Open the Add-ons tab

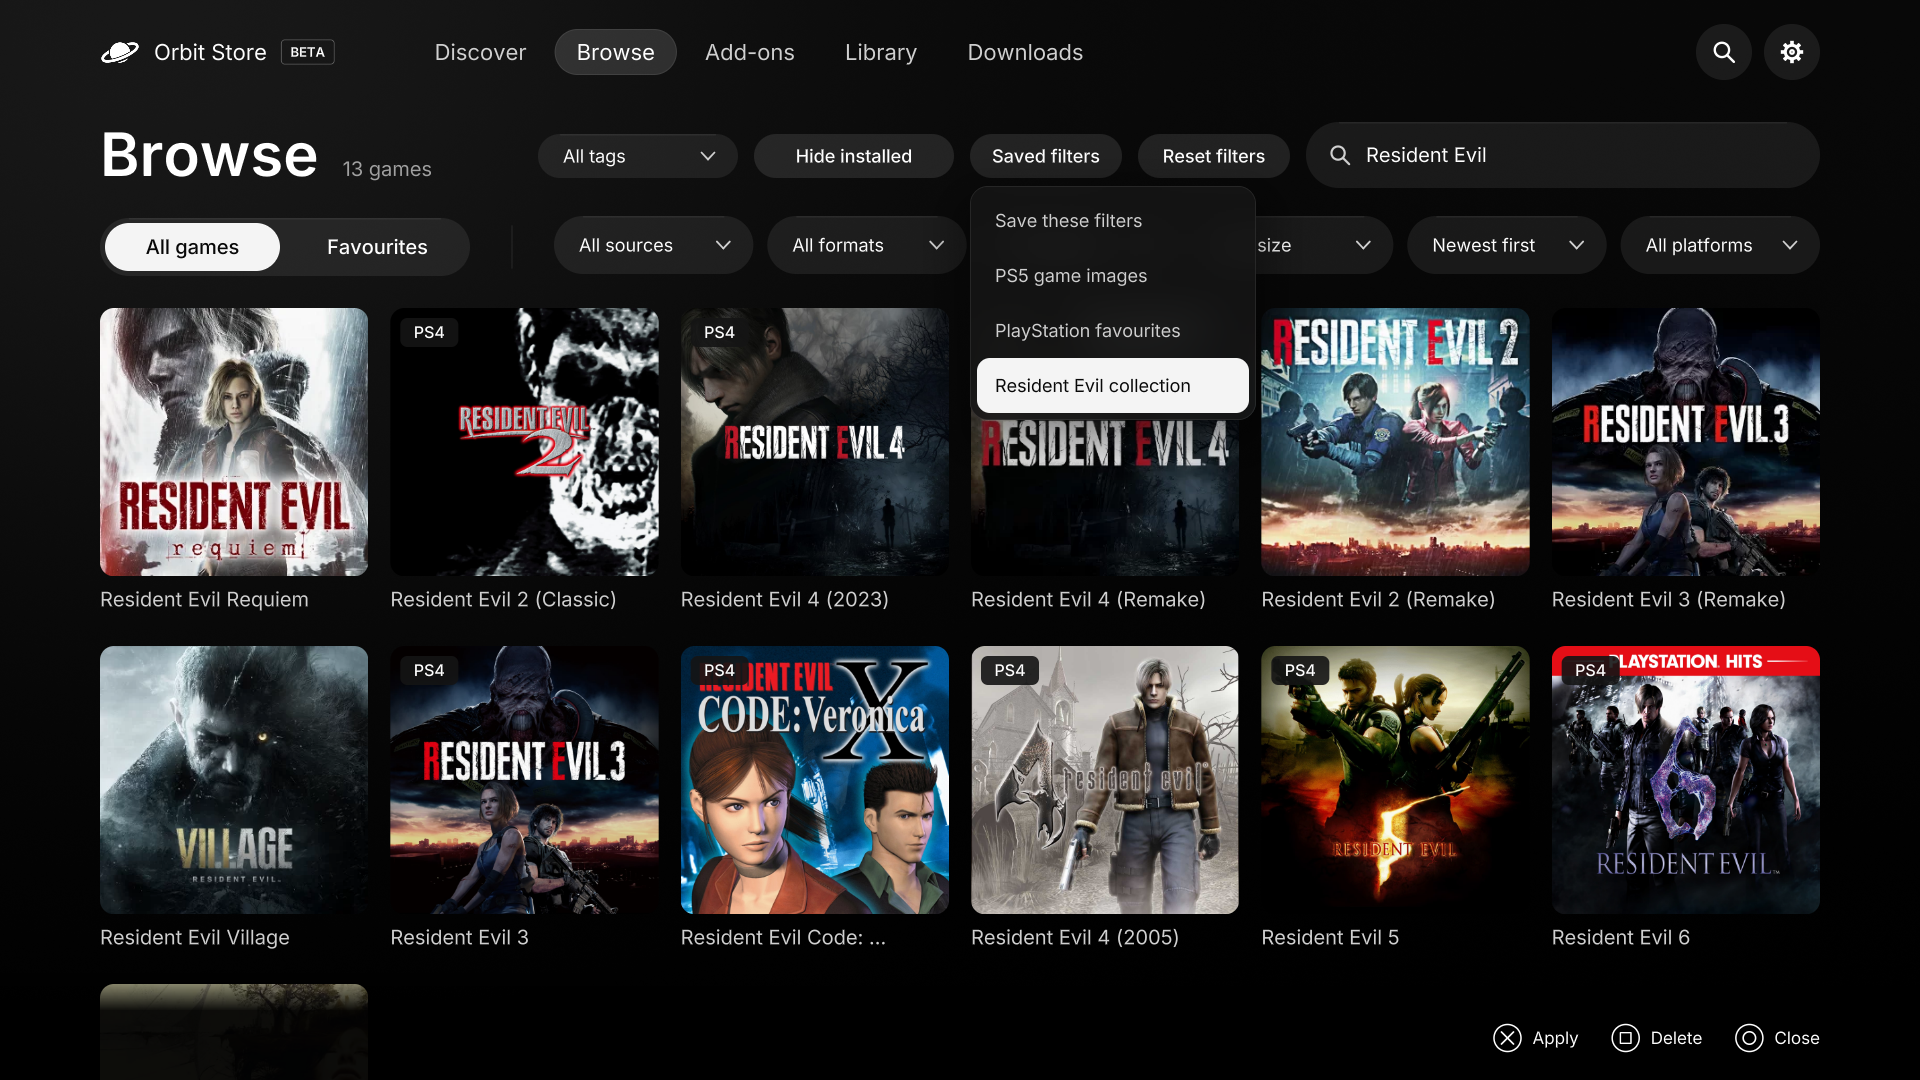pos(750,52)
